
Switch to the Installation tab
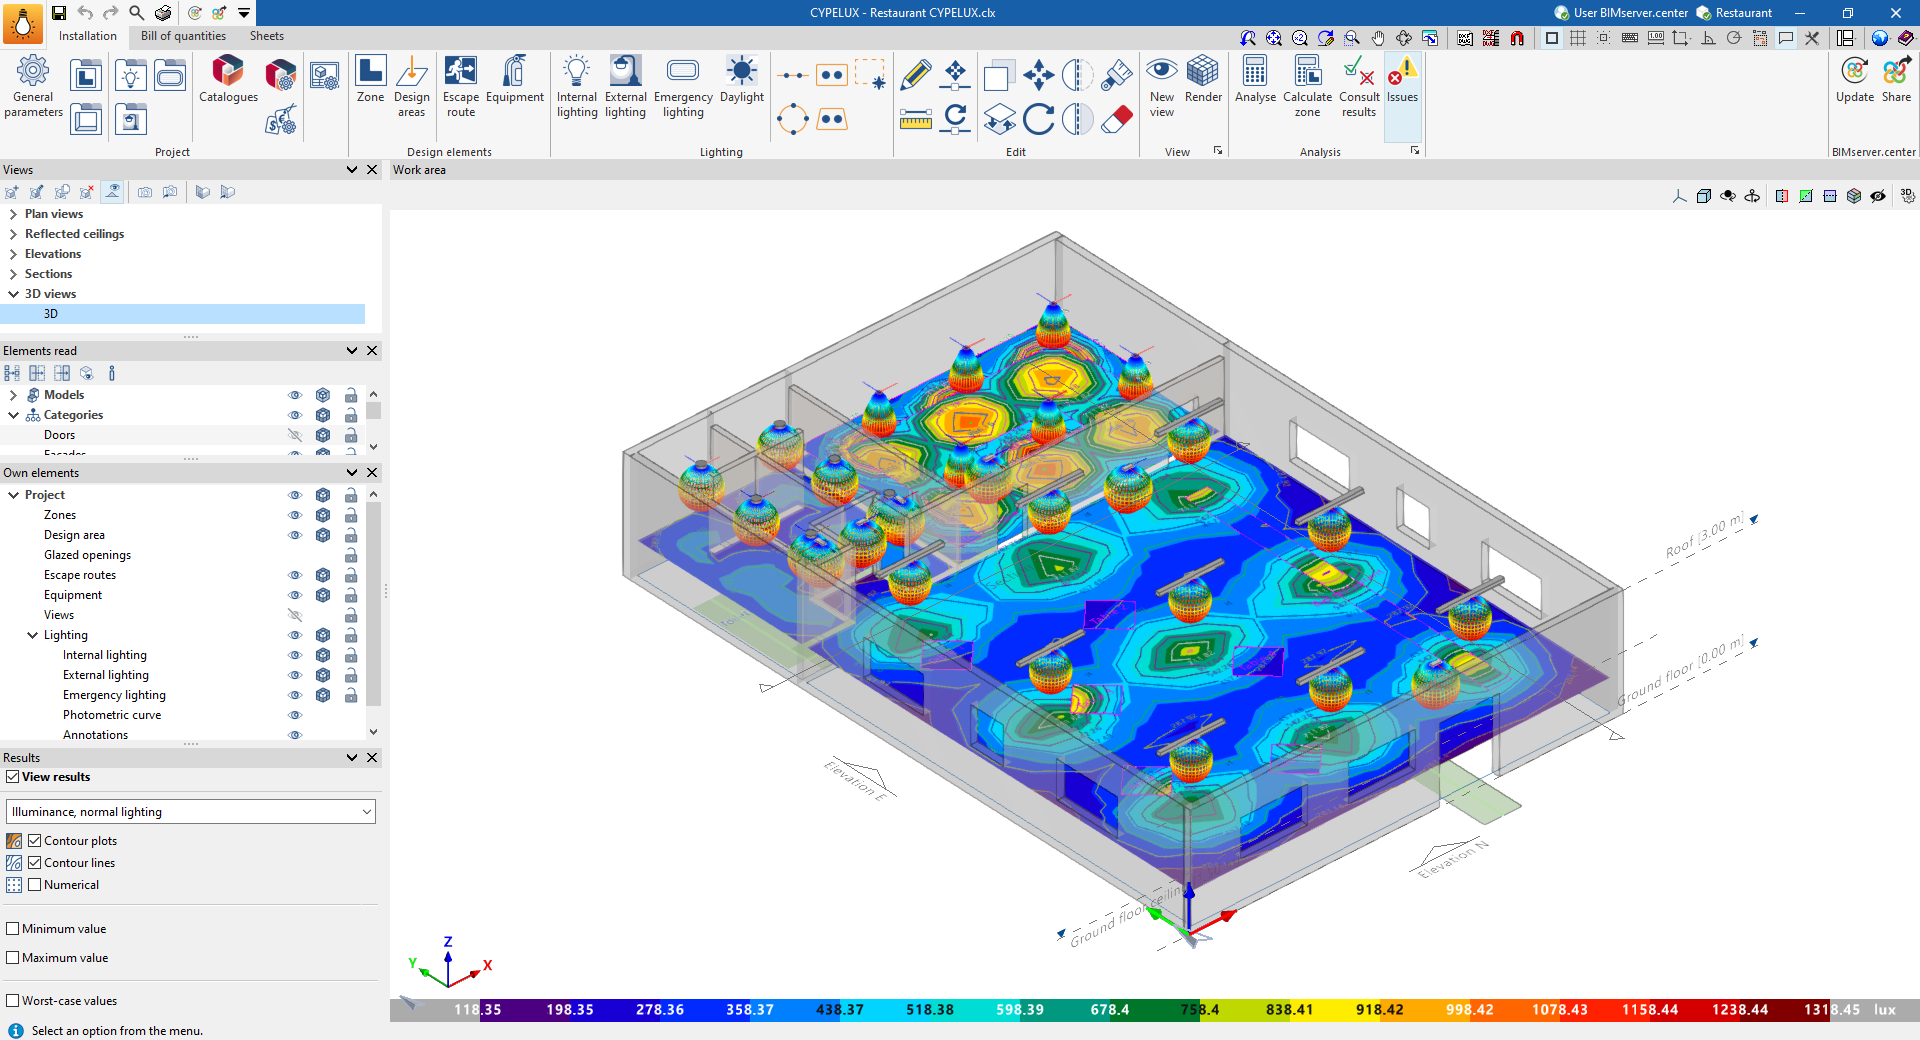(88, 36)
